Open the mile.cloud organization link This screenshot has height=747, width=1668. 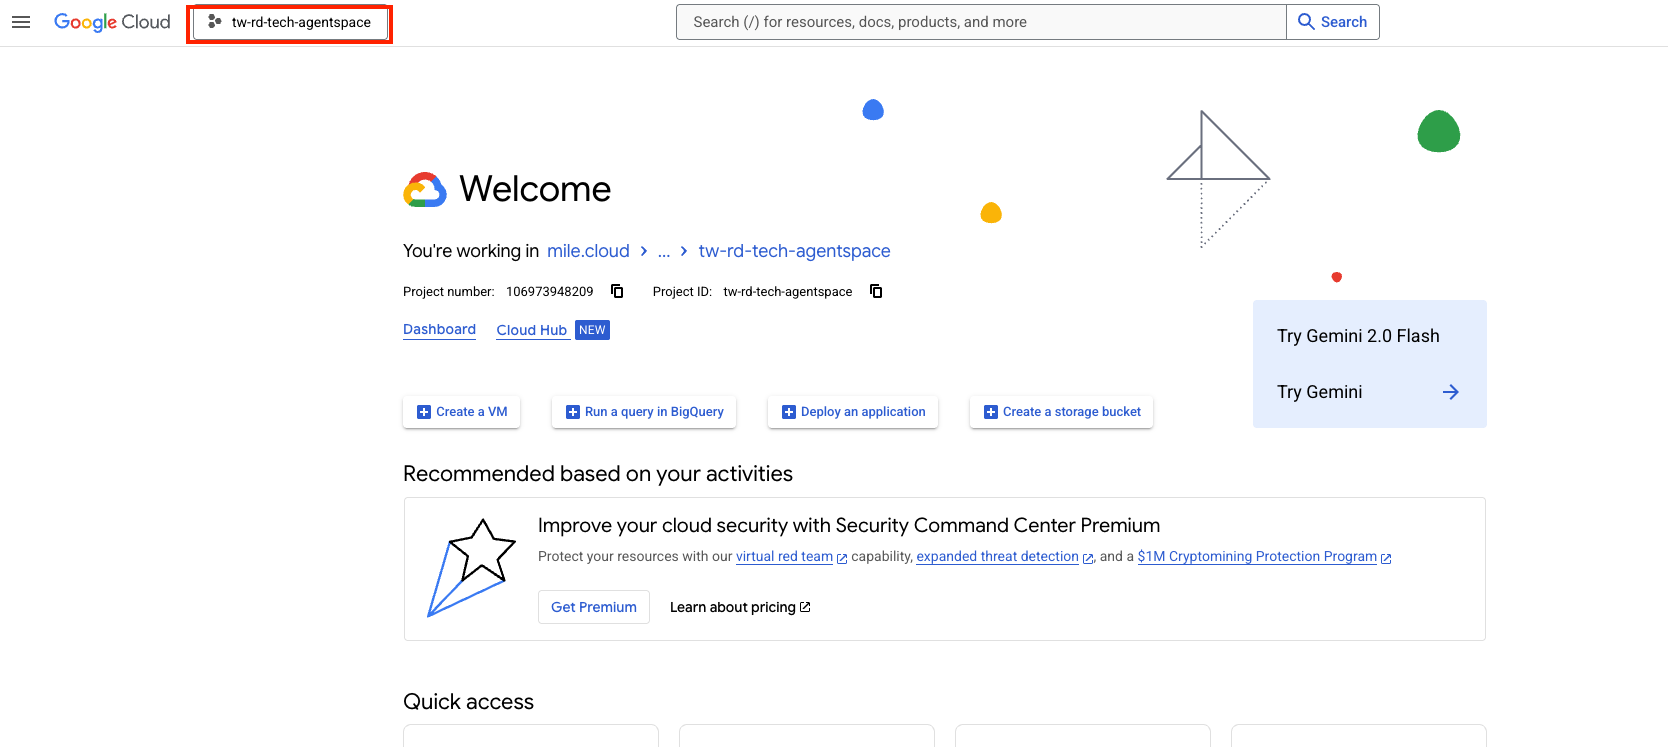click(588, 251)
